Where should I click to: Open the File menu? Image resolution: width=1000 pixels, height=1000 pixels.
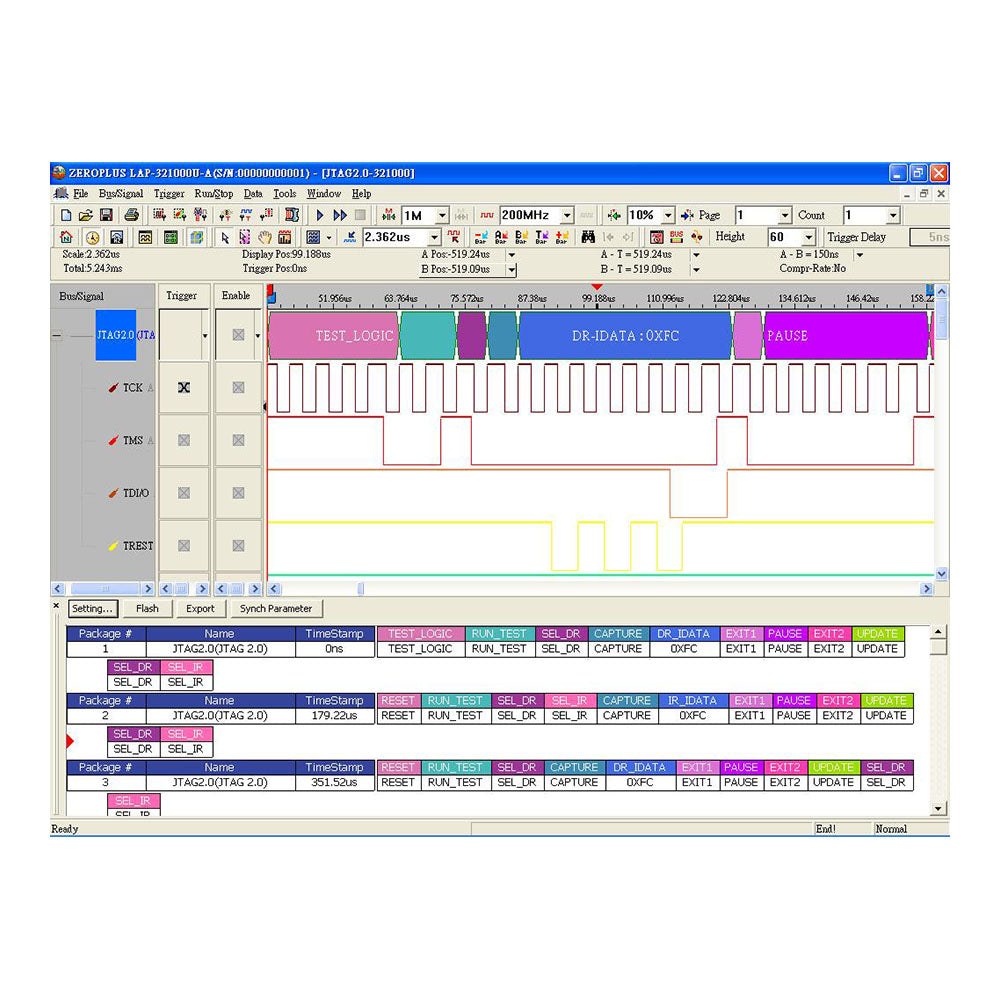coord(81,194)
